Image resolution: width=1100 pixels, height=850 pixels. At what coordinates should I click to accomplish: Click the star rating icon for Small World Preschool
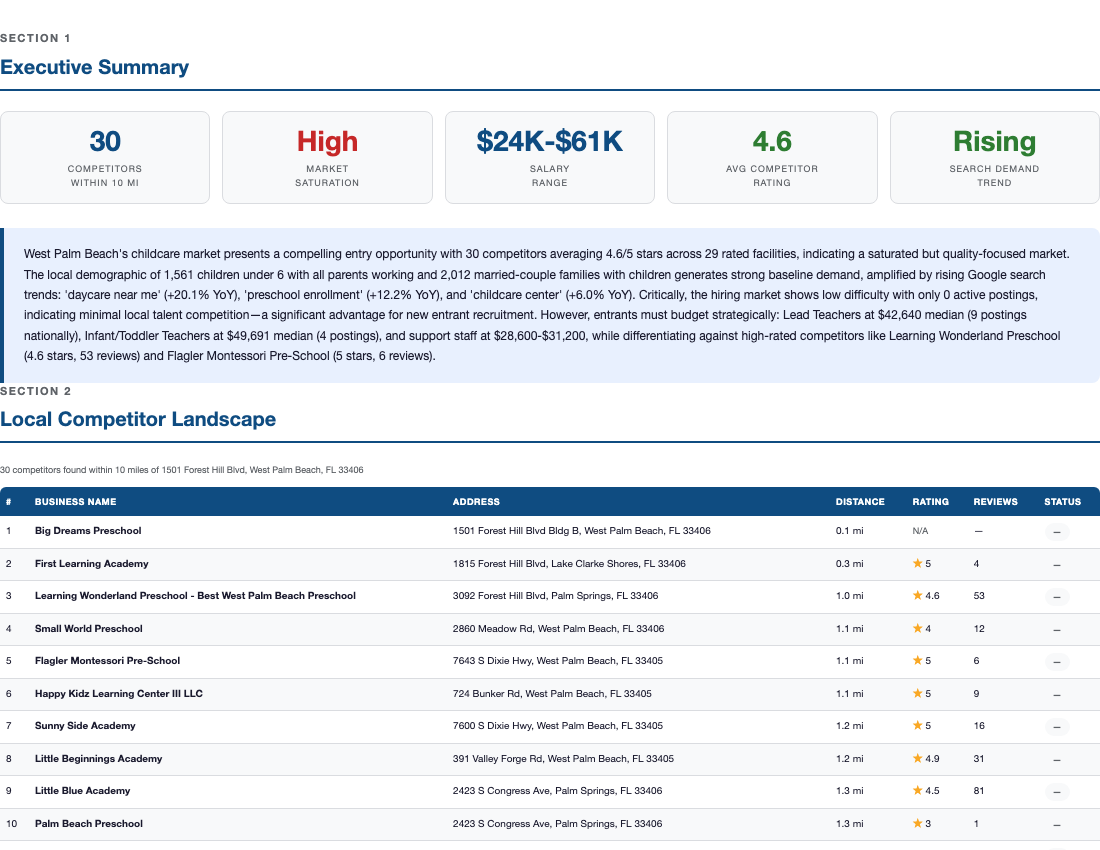(916, 628)
